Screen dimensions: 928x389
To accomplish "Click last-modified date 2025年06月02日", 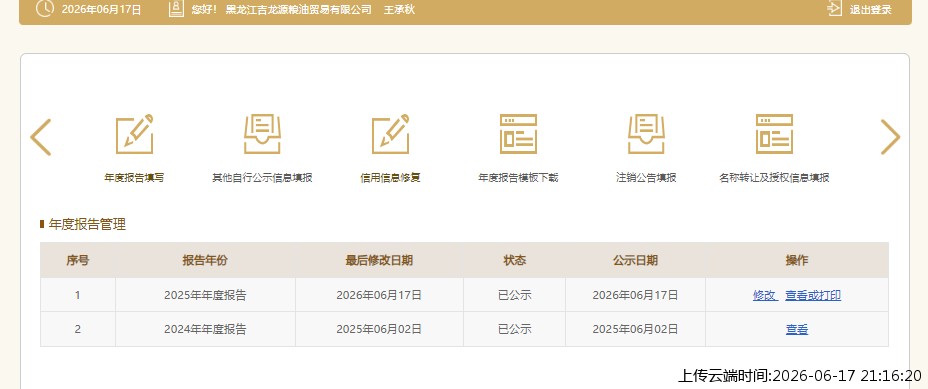I will (x=379, y=329).
